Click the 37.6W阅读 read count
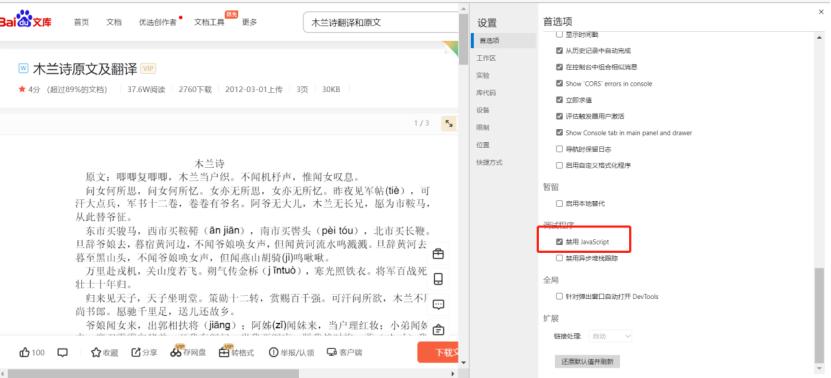This screenshot has height=378, width=831. point(146,89)
